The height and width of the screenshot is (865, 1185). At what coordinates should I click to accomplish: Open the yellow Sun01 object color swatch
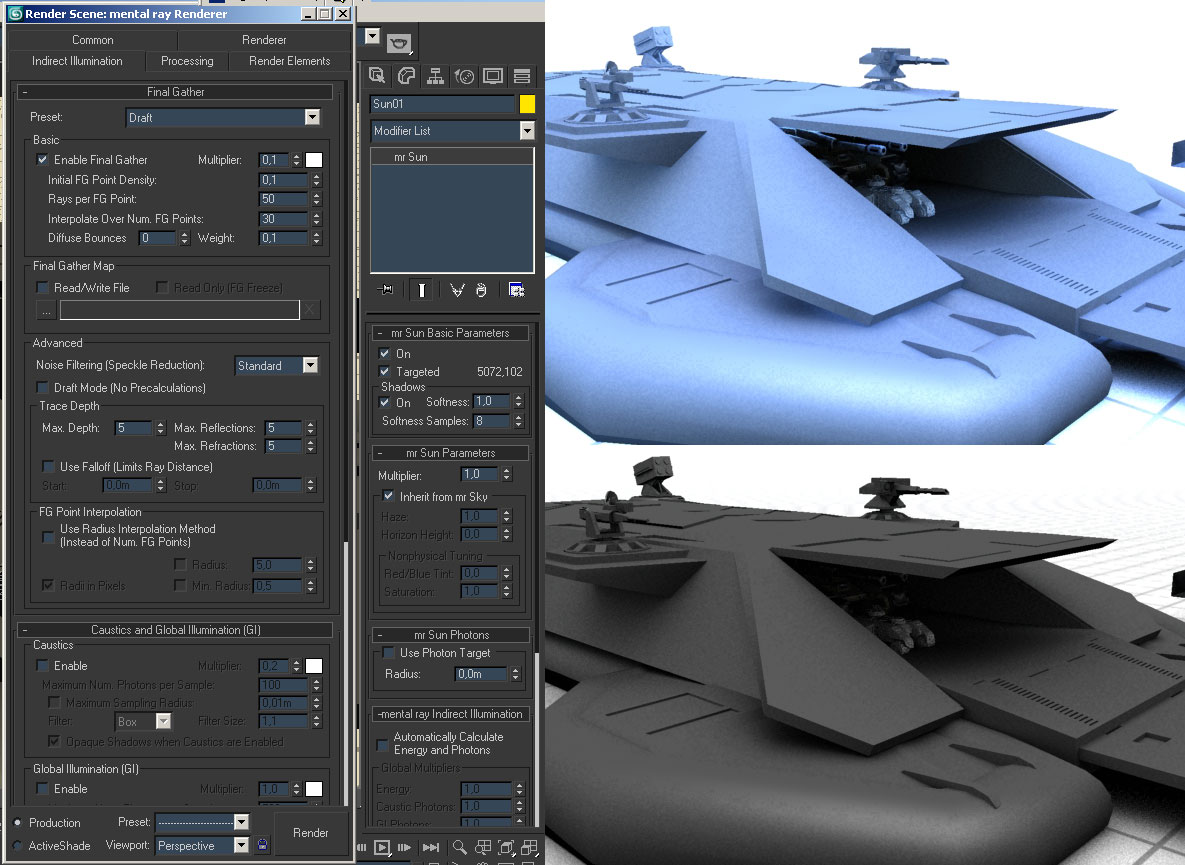point(528,104)
